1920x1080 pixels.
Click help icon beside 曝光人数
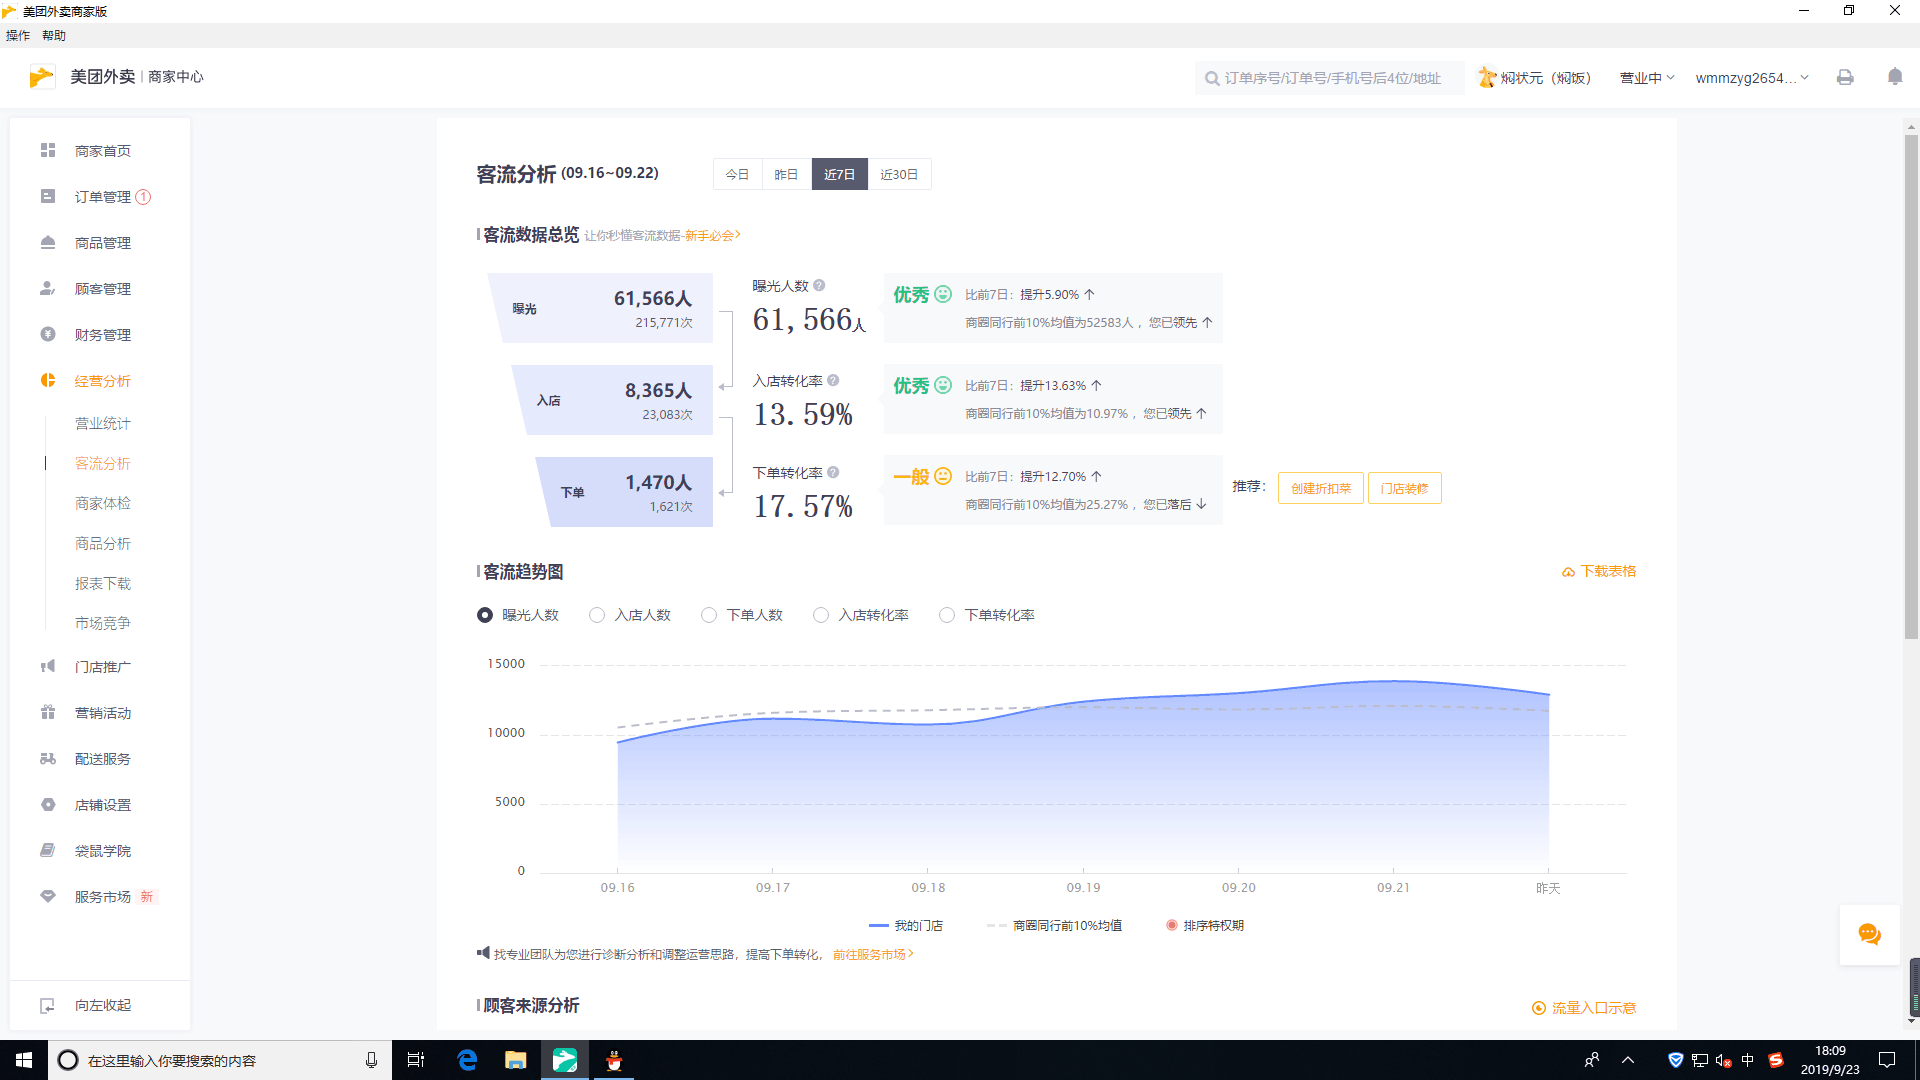(819, 285)
